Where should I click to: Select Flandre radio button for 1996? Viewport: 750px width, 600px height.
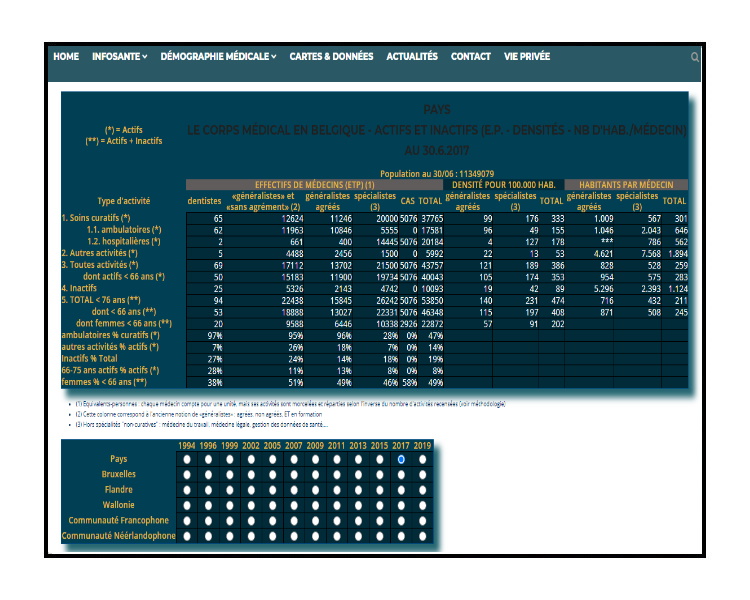pyautogui.click(x=209, y=490)
